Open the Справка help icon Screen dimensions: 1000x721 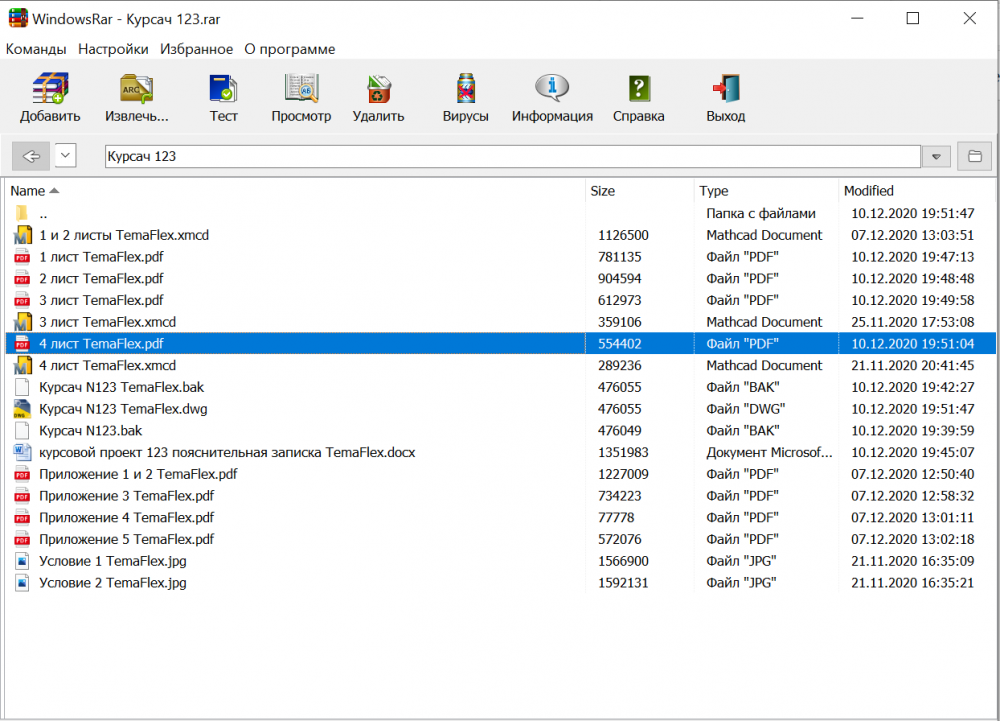coord(638,90)
